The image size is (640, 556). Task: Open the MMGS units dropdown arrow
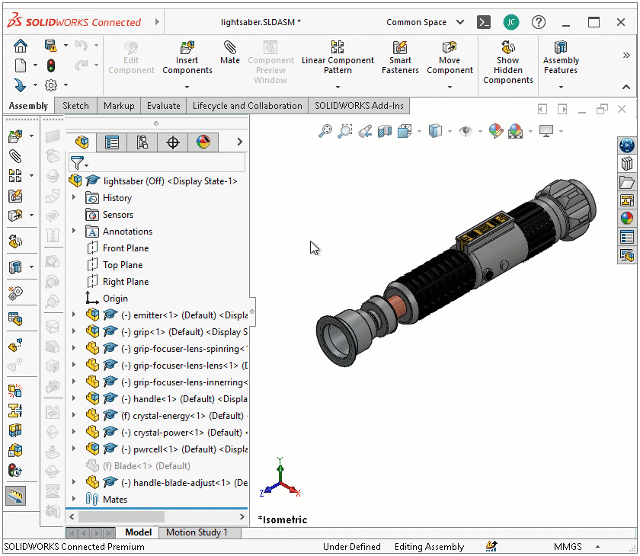click(598, 546)
